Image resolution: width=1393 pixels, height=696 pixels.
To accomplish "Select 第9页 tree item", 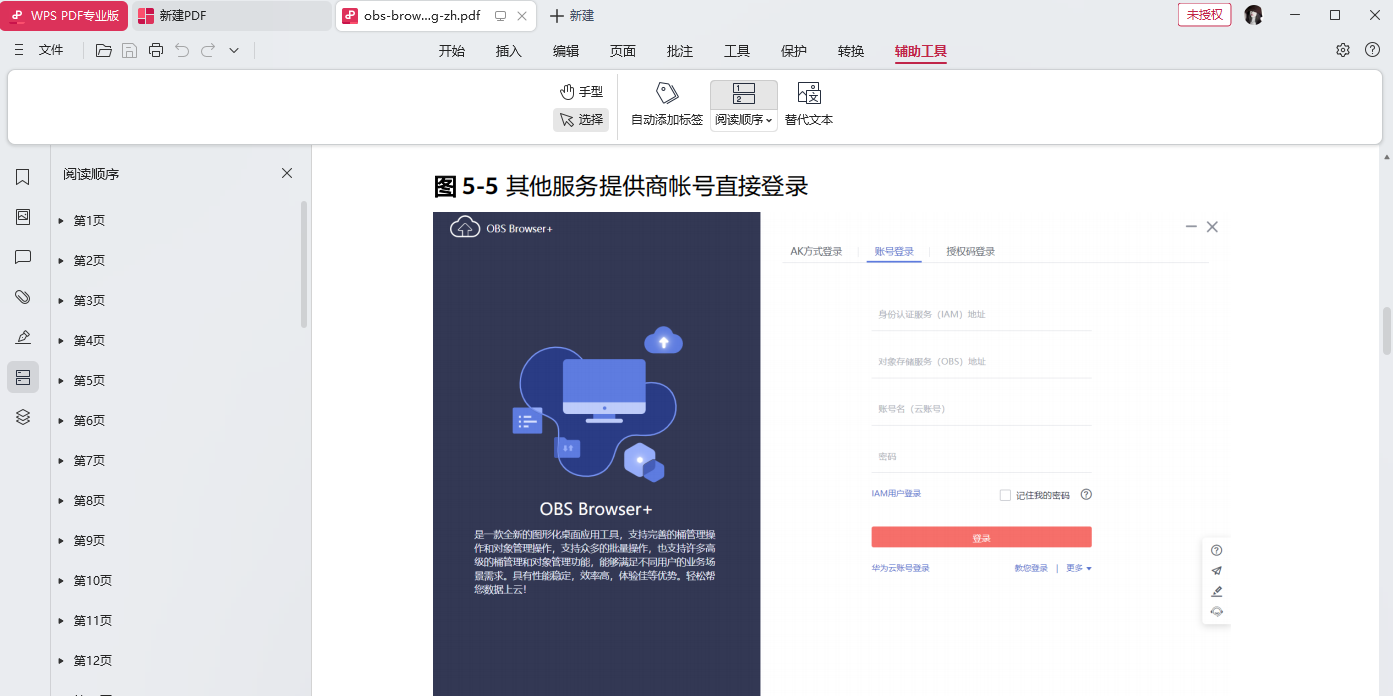I will [x=89, y=541].
